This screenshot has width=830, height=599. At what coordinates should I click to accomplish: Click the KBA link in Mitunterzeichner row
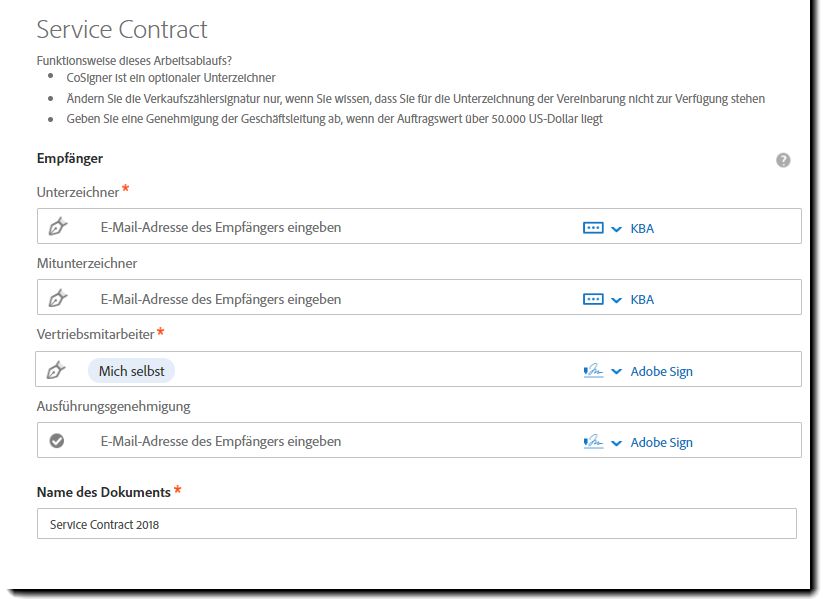click(x=642, y=300)
